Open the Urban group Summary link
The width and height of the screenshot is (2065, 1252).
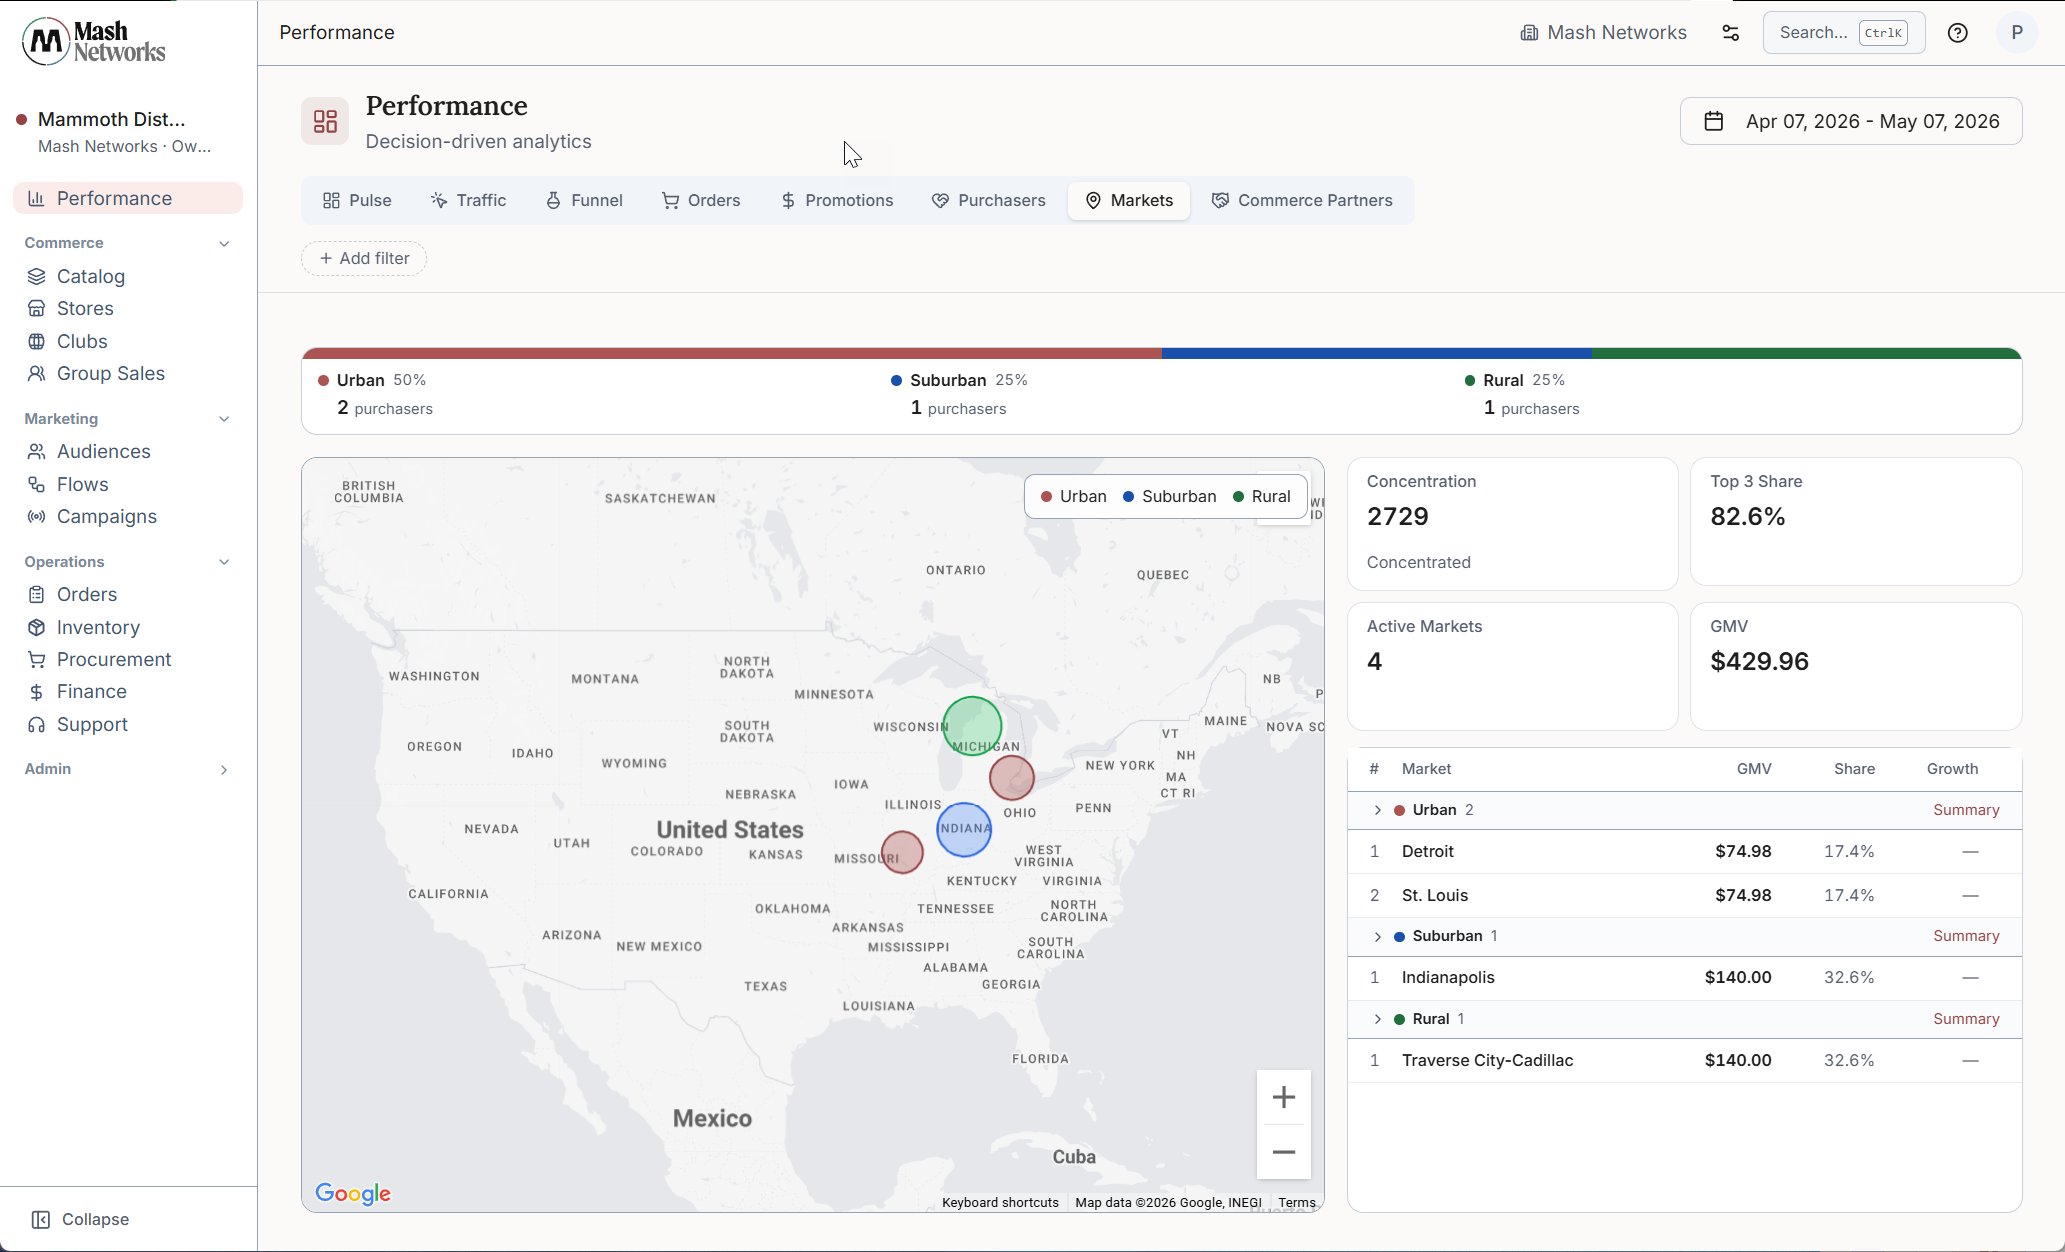pyautogui.click(x=1966, y=810)
